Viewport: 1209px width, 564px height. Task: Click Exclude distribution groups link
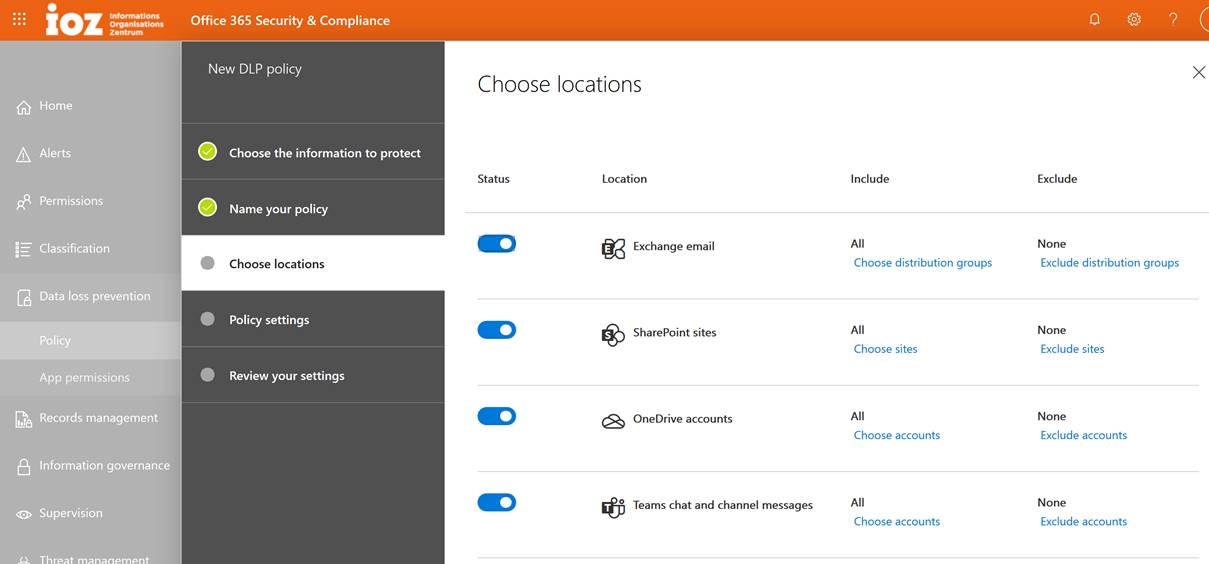point(1110,263)
